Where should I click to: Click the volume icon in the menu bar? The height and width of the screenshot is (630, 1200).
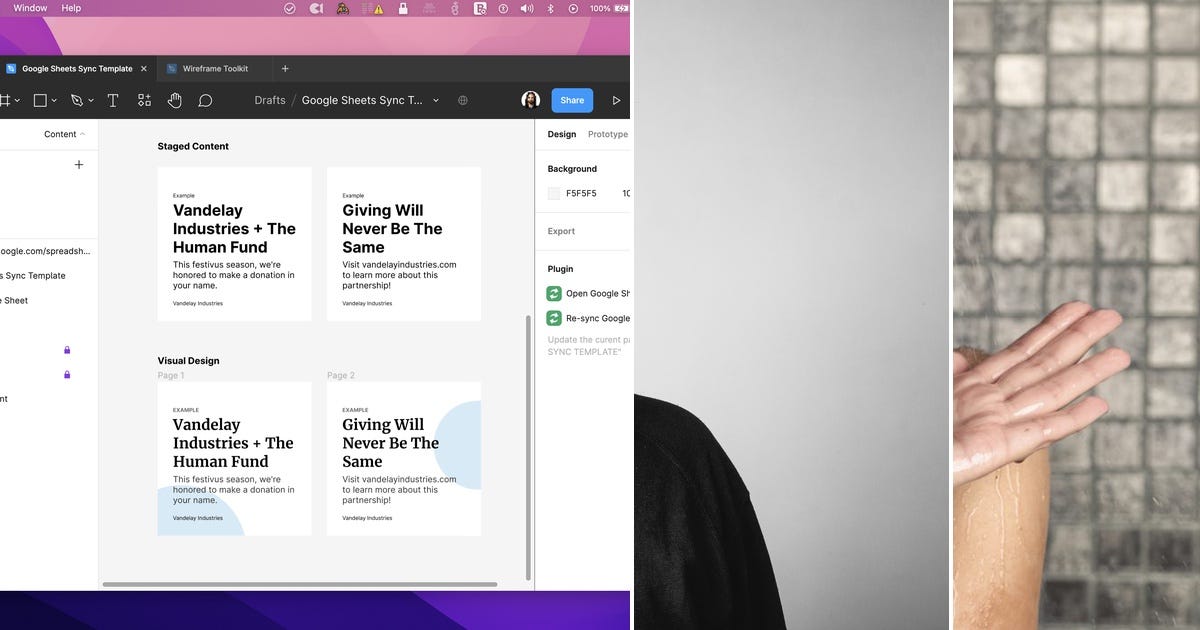click(x=526, y=8)
